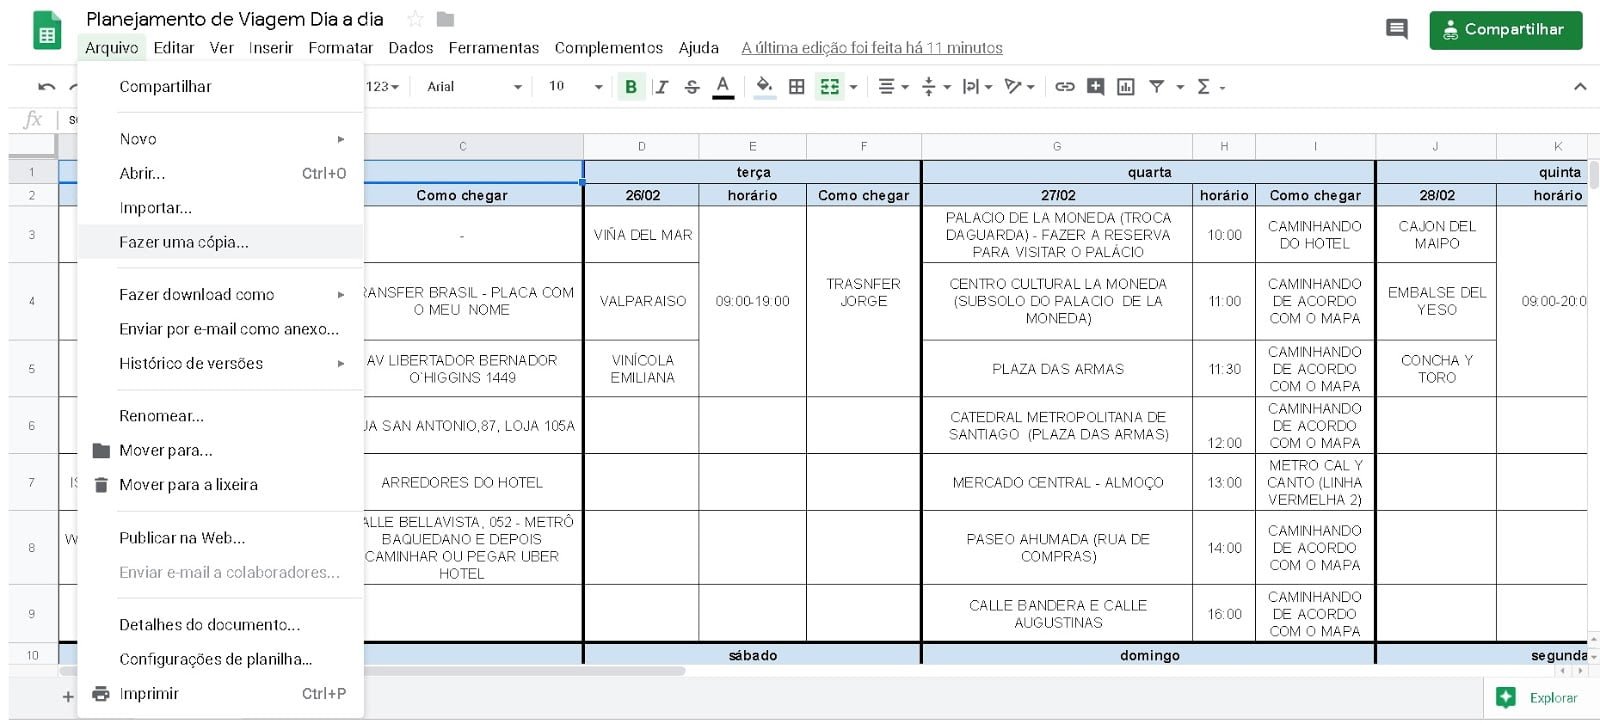
Task: Open Detalhes do documento...
Action: [221, 625]
